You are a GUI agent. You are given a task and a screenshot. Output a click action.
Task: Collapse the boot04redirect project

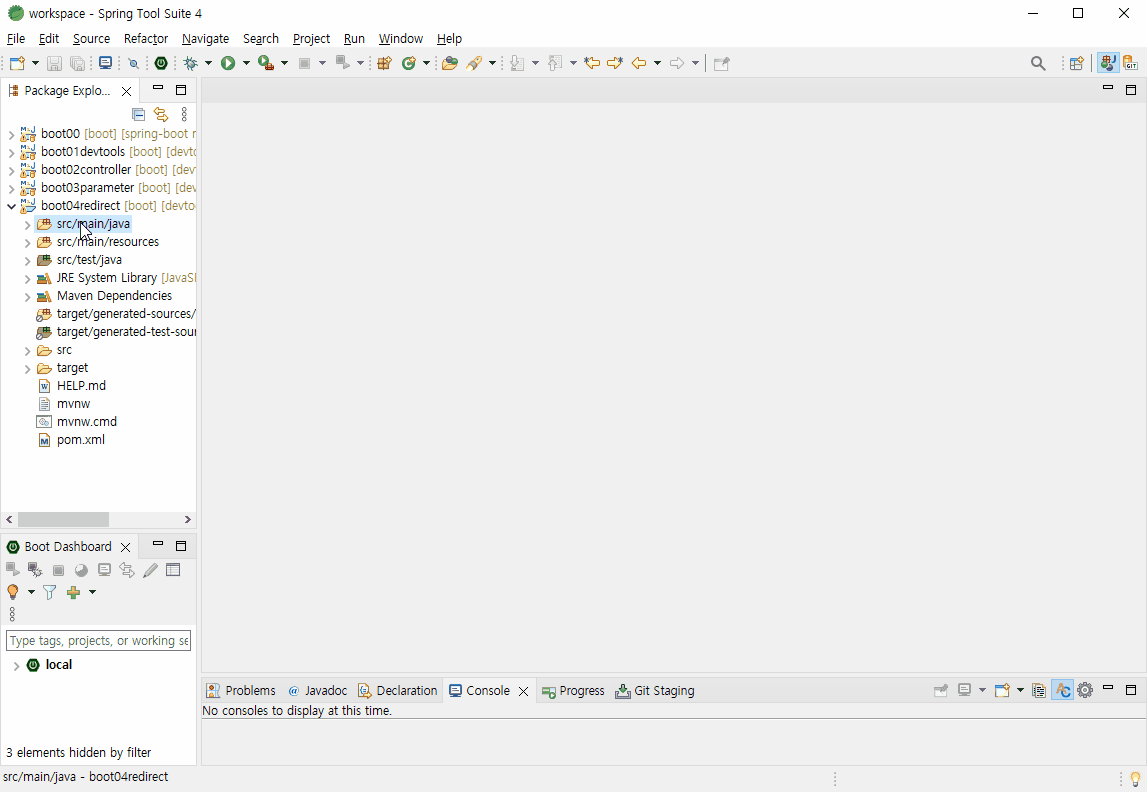coord(11,206)
